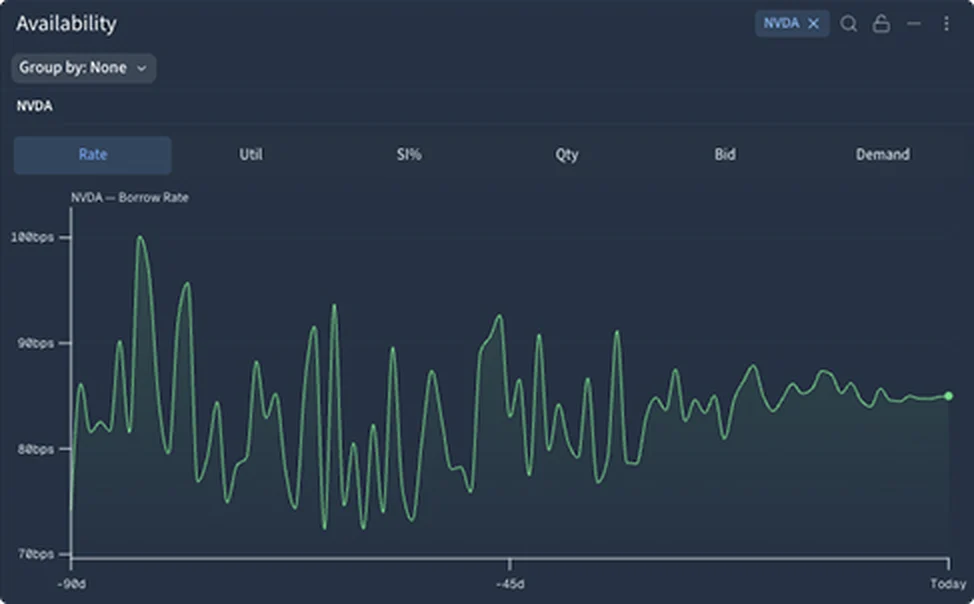Click the NVDA ticker tag label
The width and height of the screenshot is (974, 604).
[781, 23]
